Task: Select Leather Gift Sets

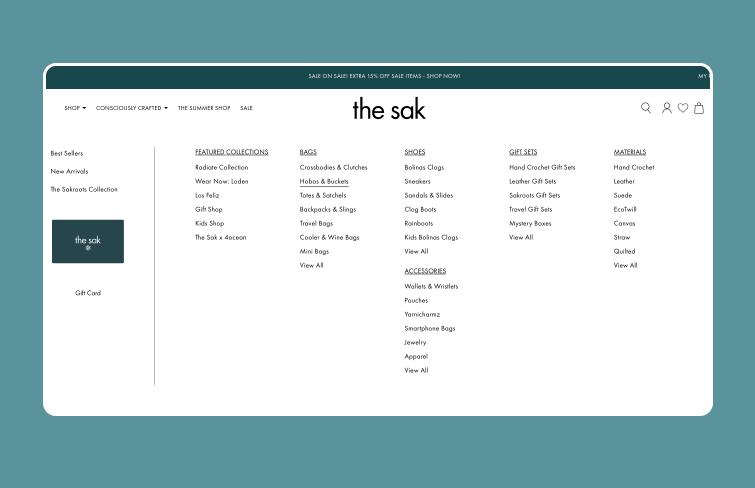Action: (x=533, y=181)
